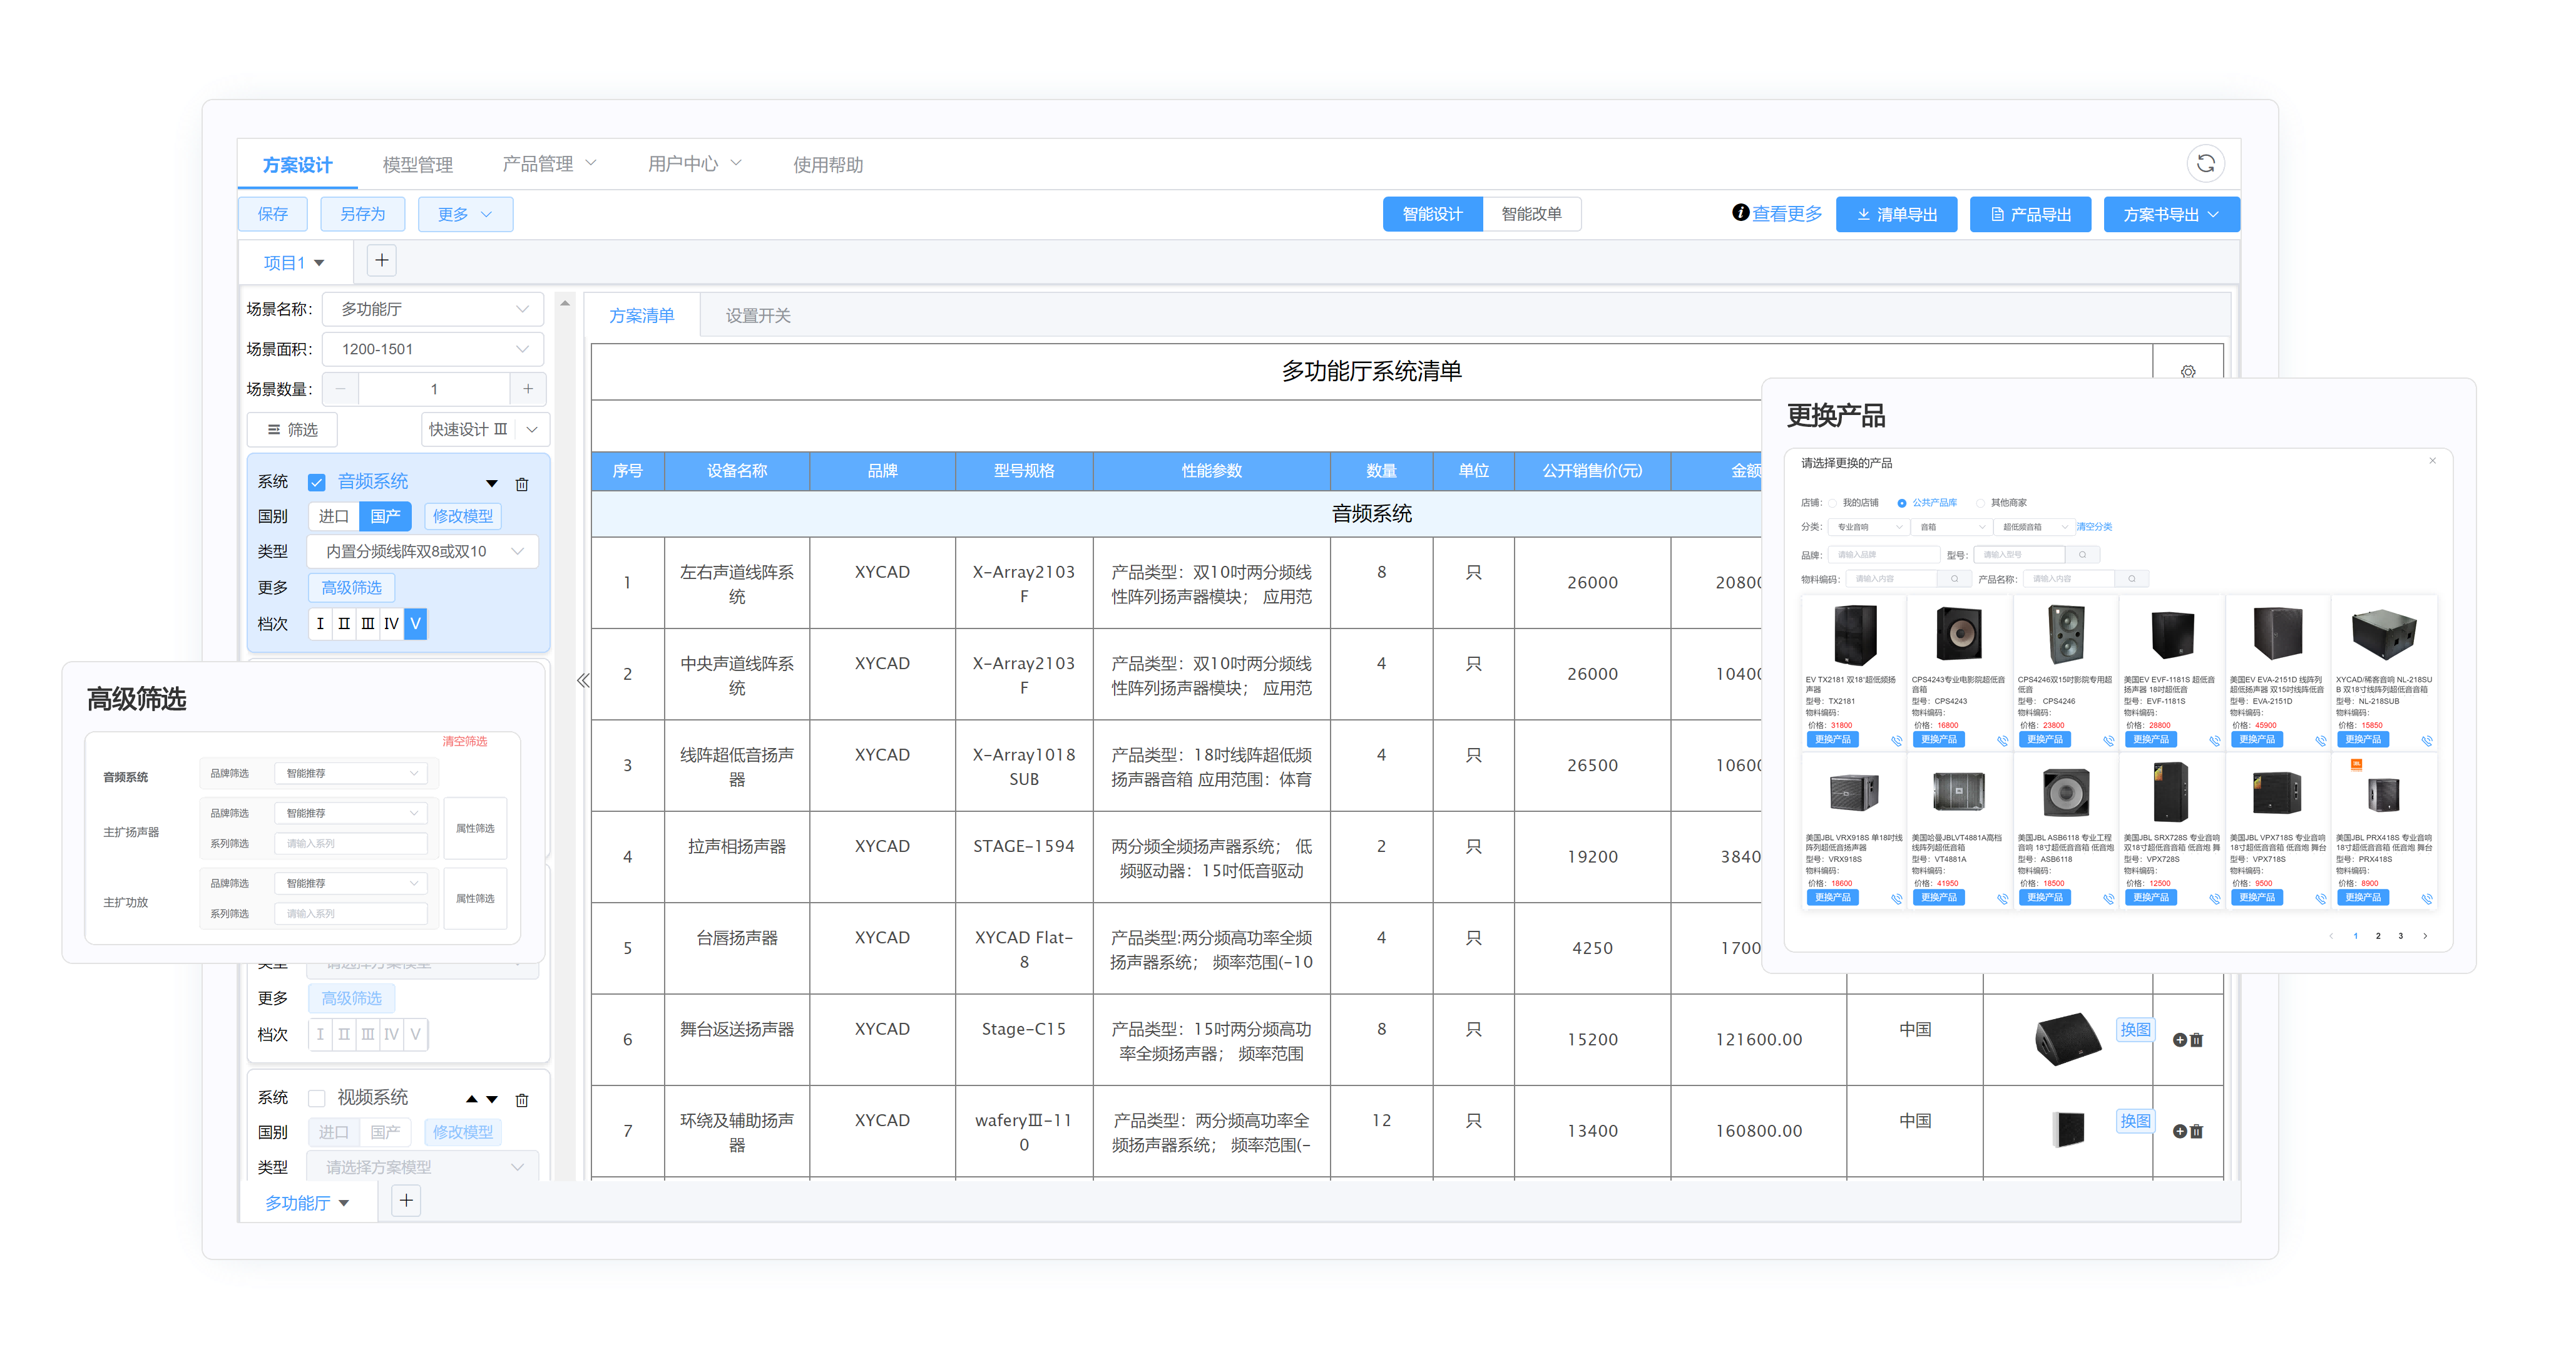
Task: Select the 其他商家 radio option
Action: (1980, 503)
